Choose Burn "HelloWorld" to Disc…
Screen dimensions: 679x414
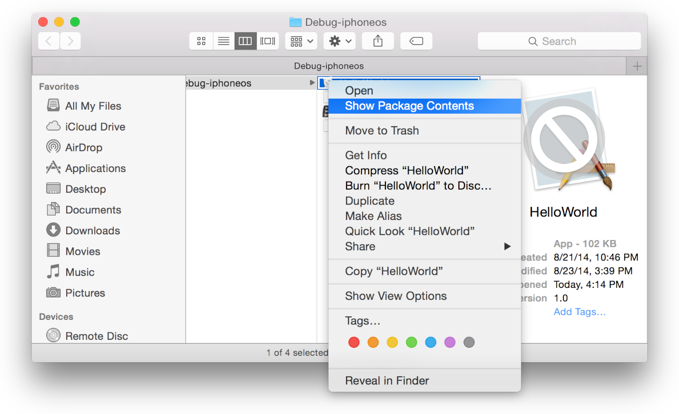click(x=424, y=186)
